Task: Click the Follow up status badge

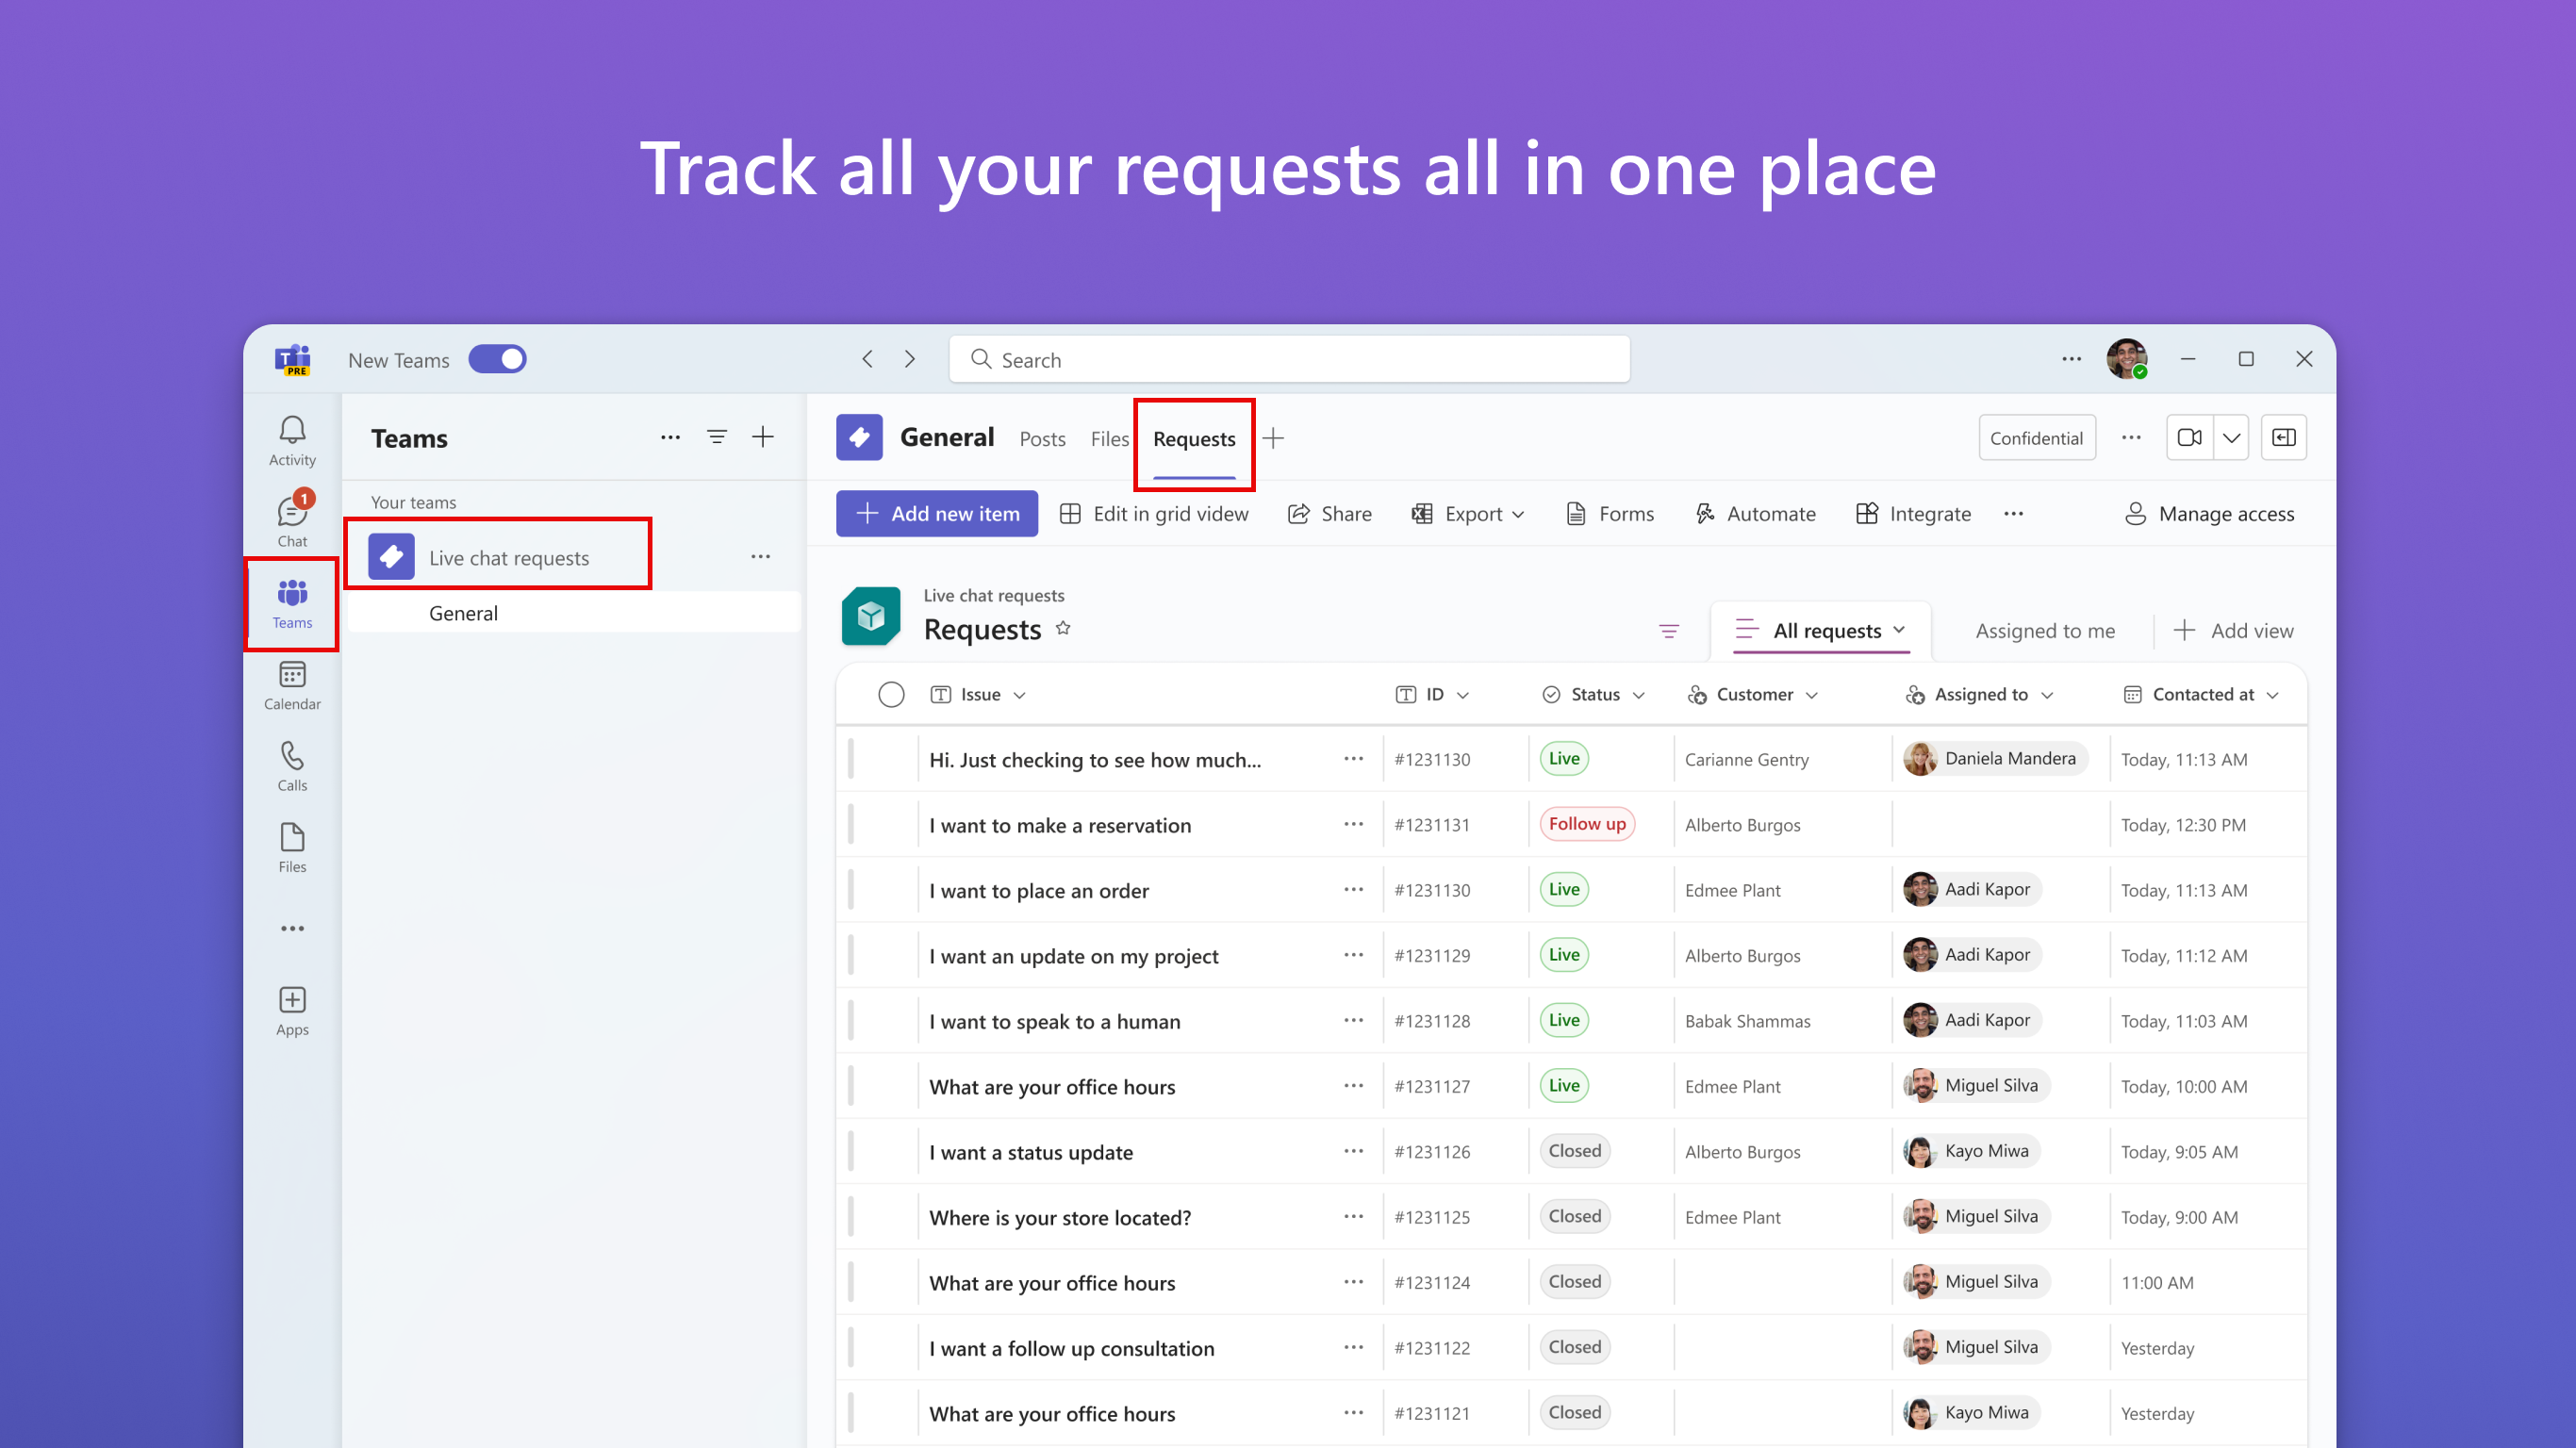Action: pyautogui.click(x=1586, y=824)
